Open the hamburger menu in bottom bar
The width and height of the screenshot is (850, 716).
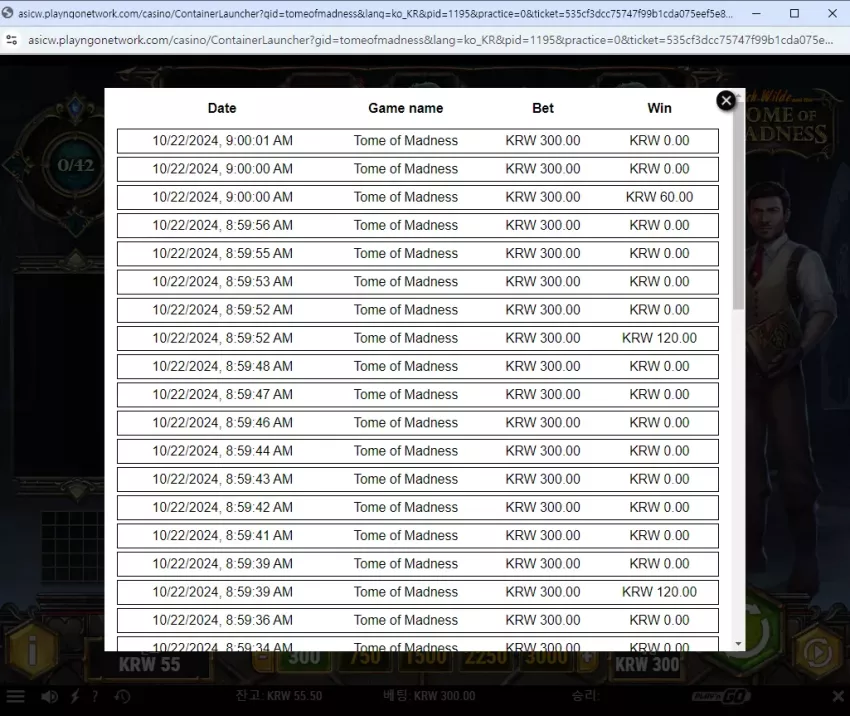pyautogui.click(x=15, y=696)
